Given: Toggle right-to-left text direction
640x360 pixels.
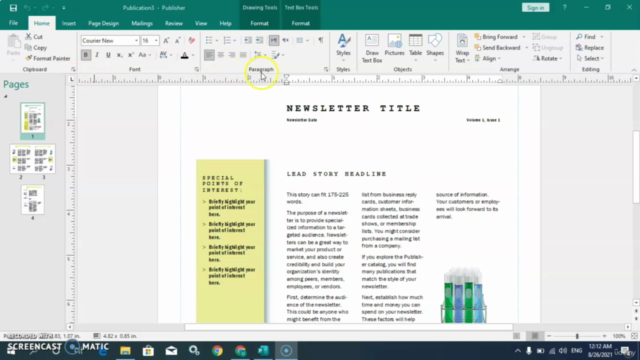Looking at the screenshot, I should (x=286, y=40).
